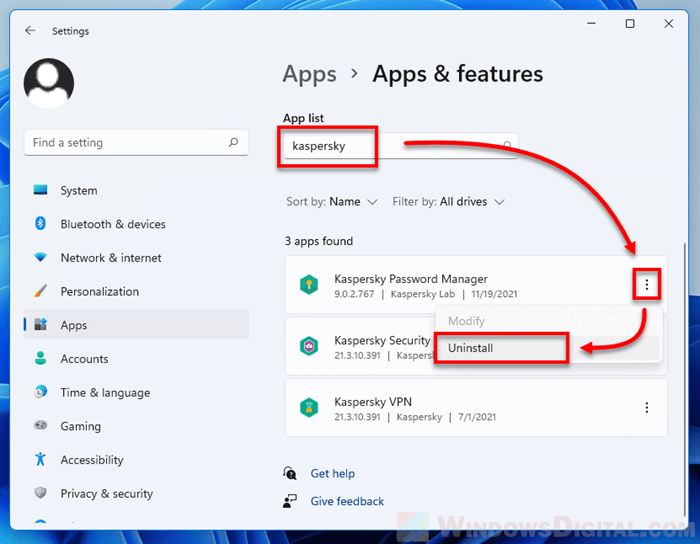
Task: Close the Settings window
Action: (x=668, y=24)
